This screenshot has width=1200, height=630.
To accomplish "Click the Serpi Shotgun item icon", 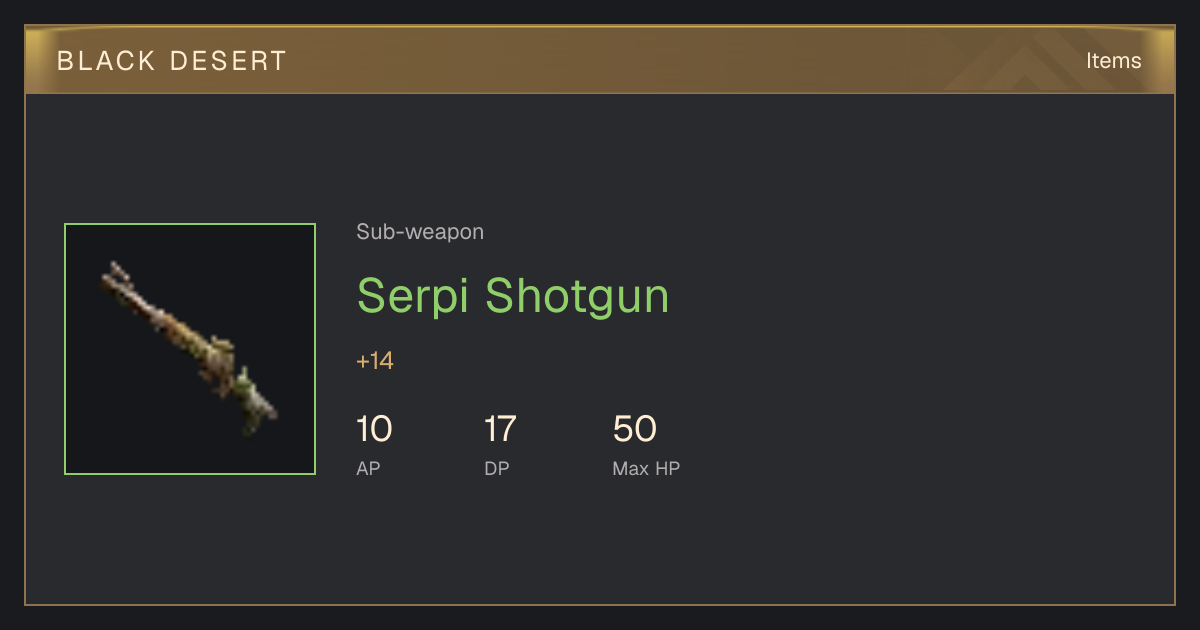I will tap(190, 349).
